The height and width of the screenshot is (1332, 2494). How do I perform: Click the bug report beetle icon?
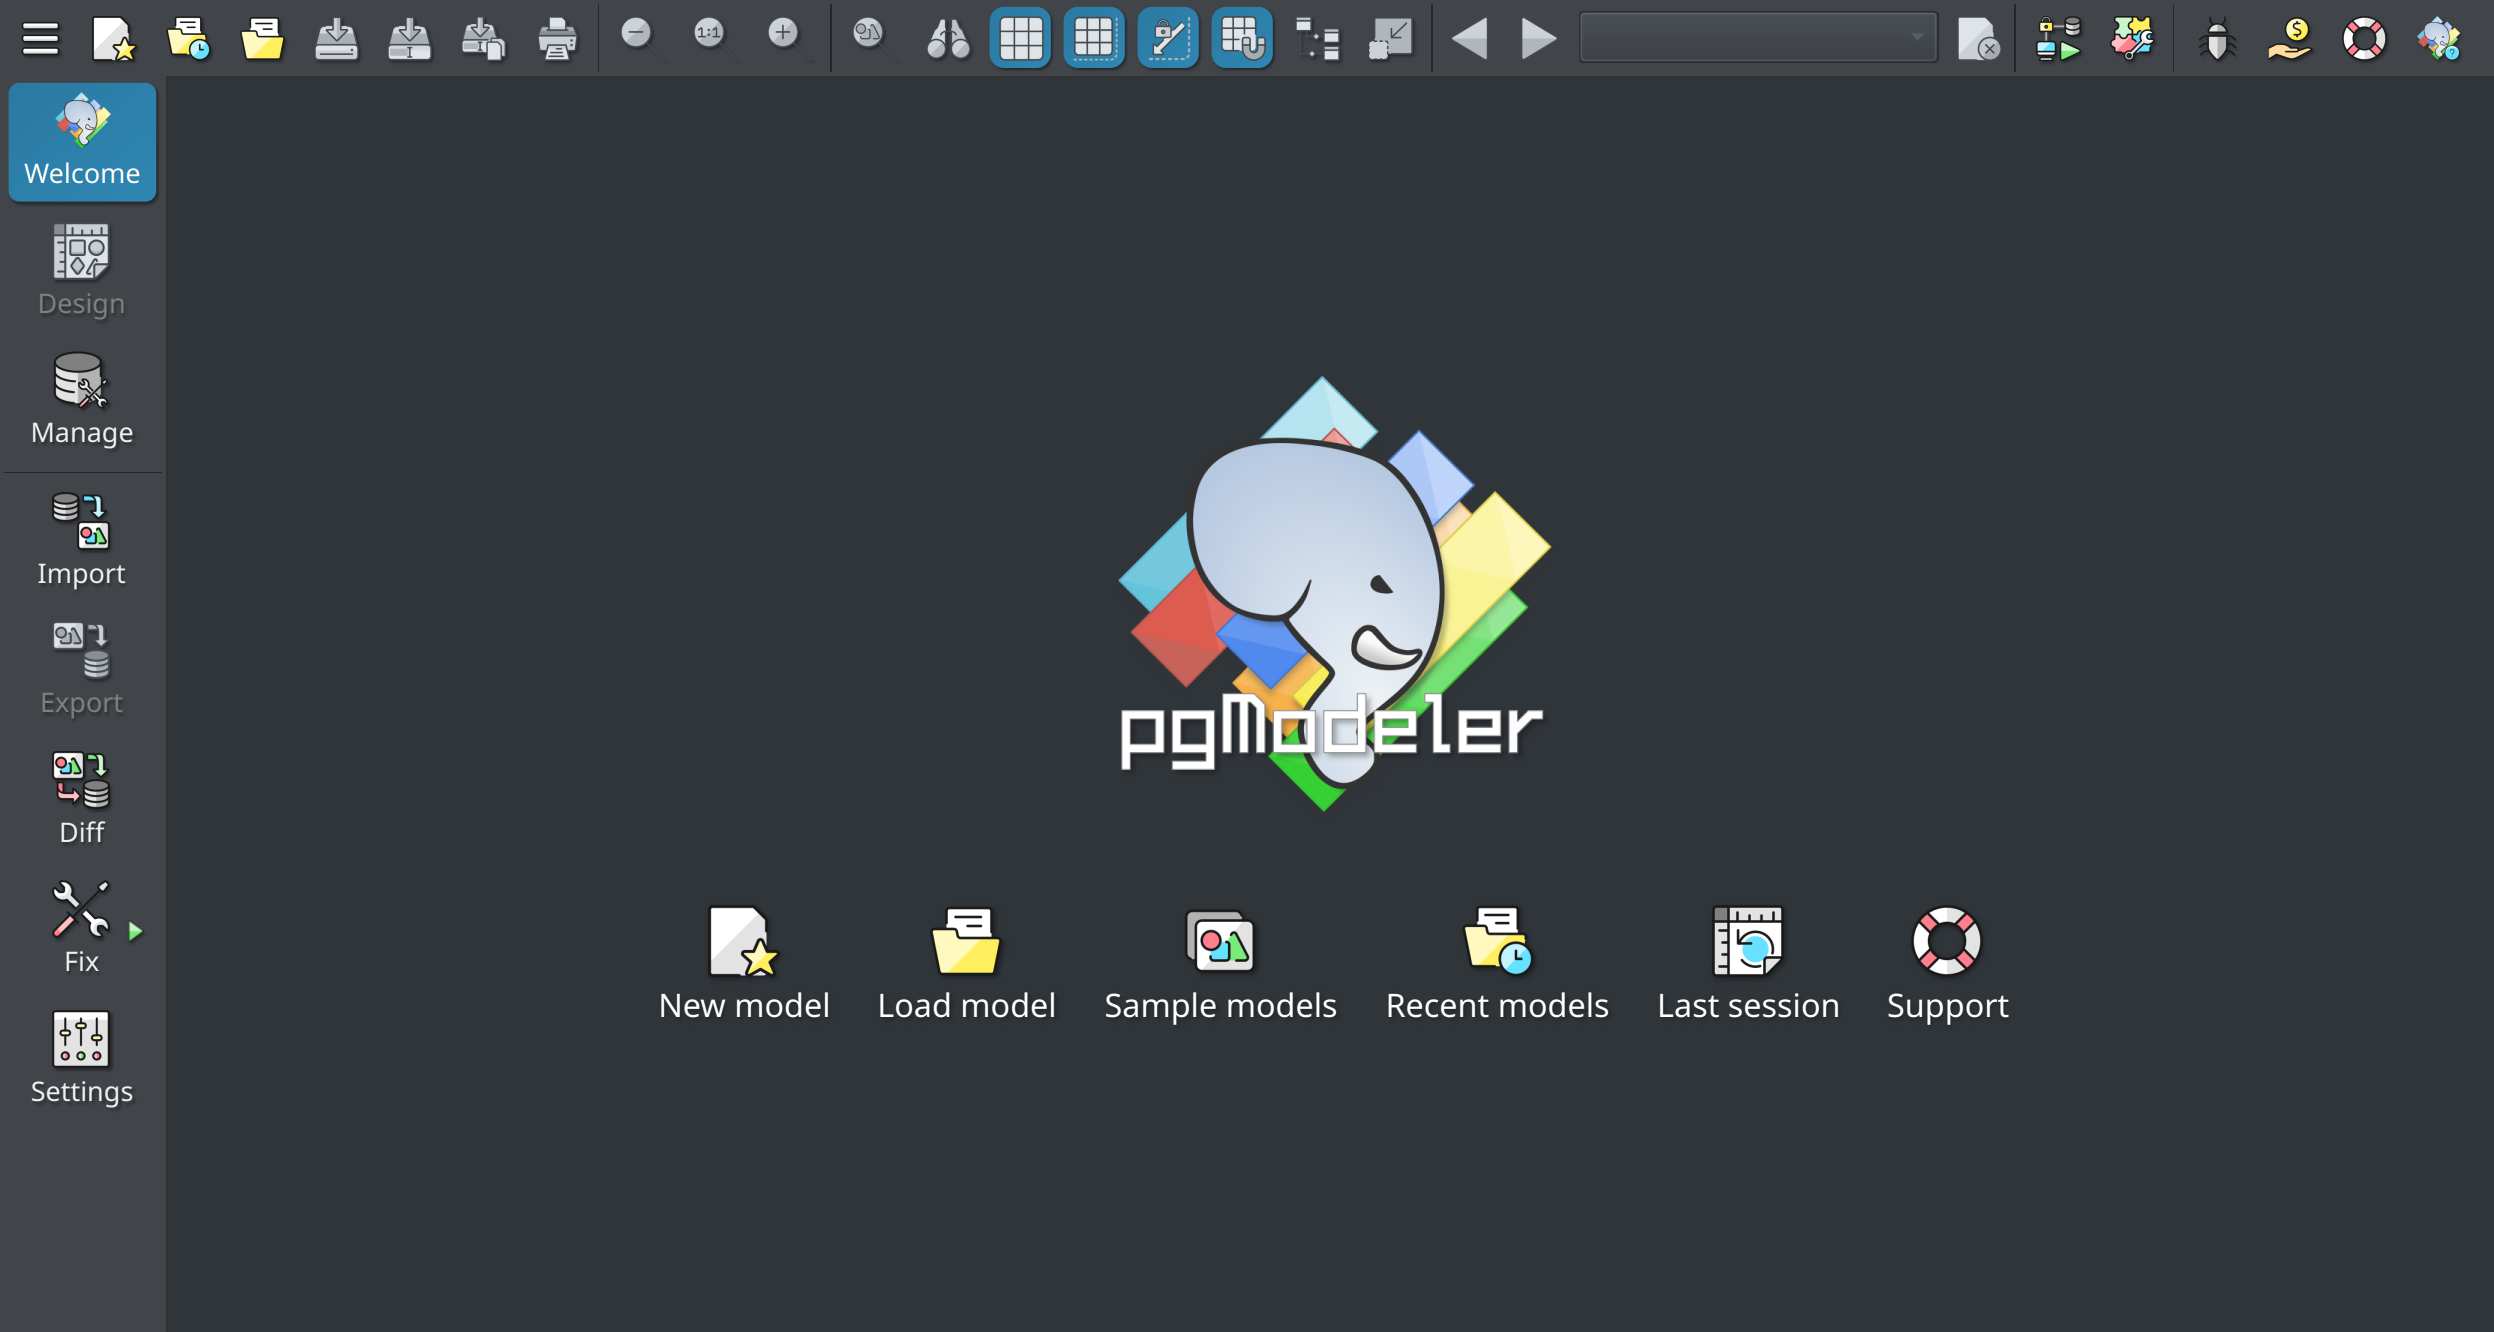pyautogui.click(x=2217, y=39)
